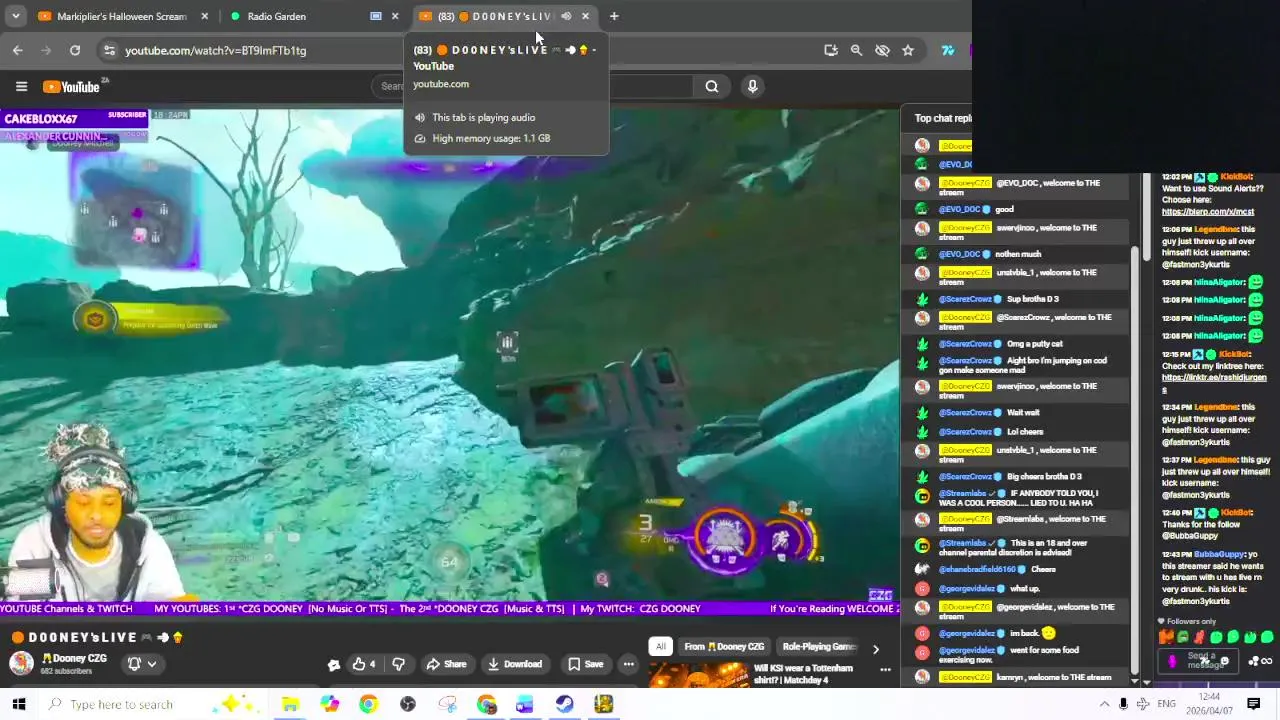
Task: Show hidden system tray icons
Action: [x=1104, y=704]
